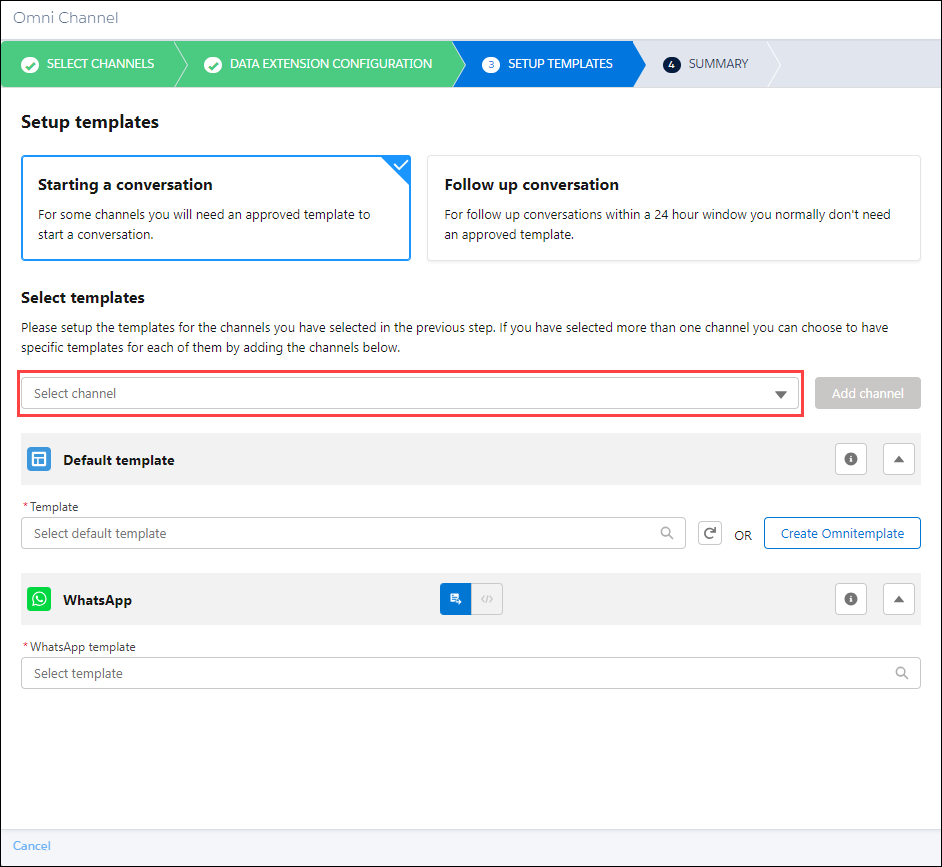942x867 pixels.
Task: Switch WhatsApp editor to code view
Action: point(487,598)
